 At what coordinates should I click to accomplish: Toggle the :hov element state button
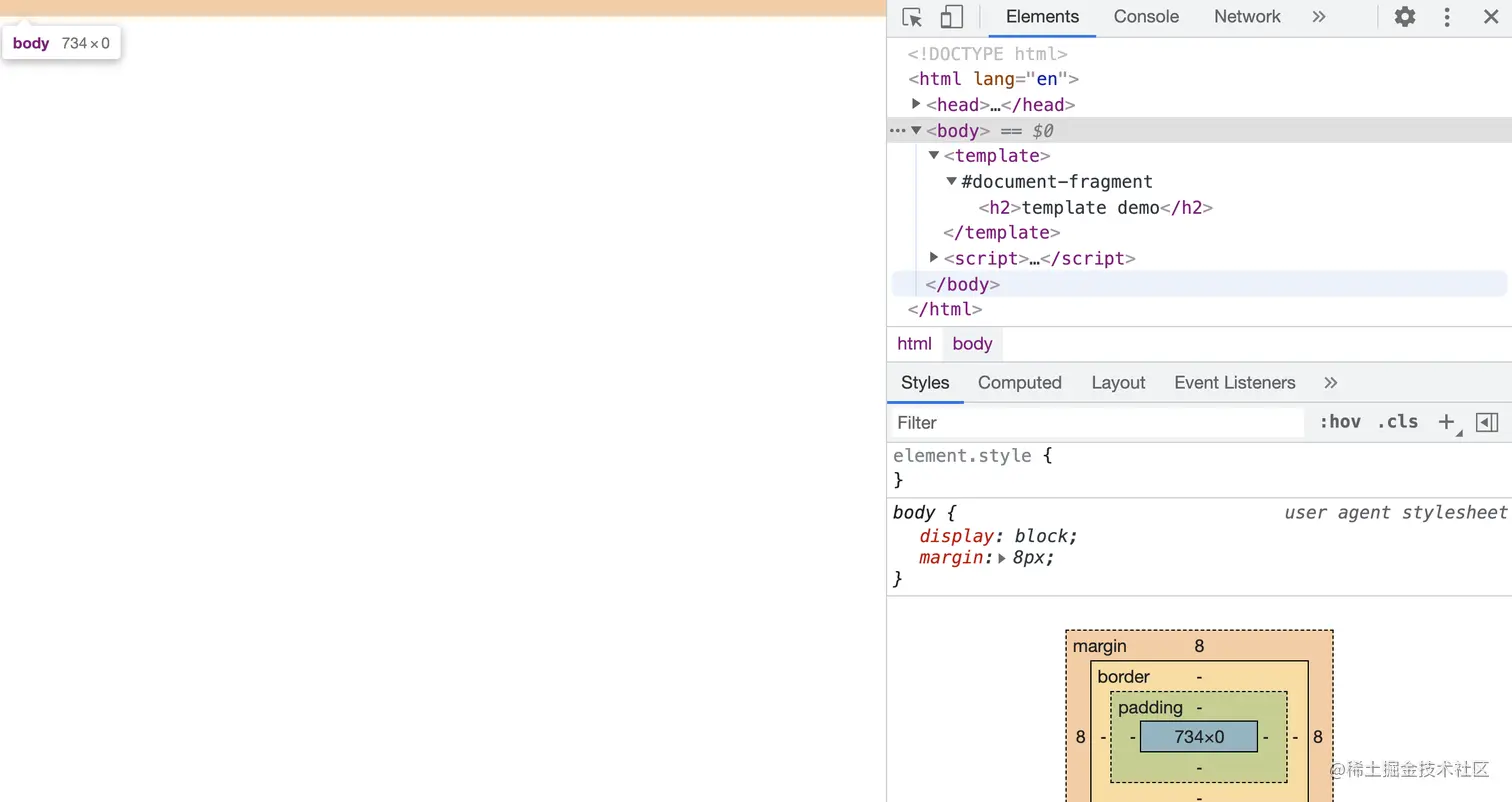point(1340,422)
